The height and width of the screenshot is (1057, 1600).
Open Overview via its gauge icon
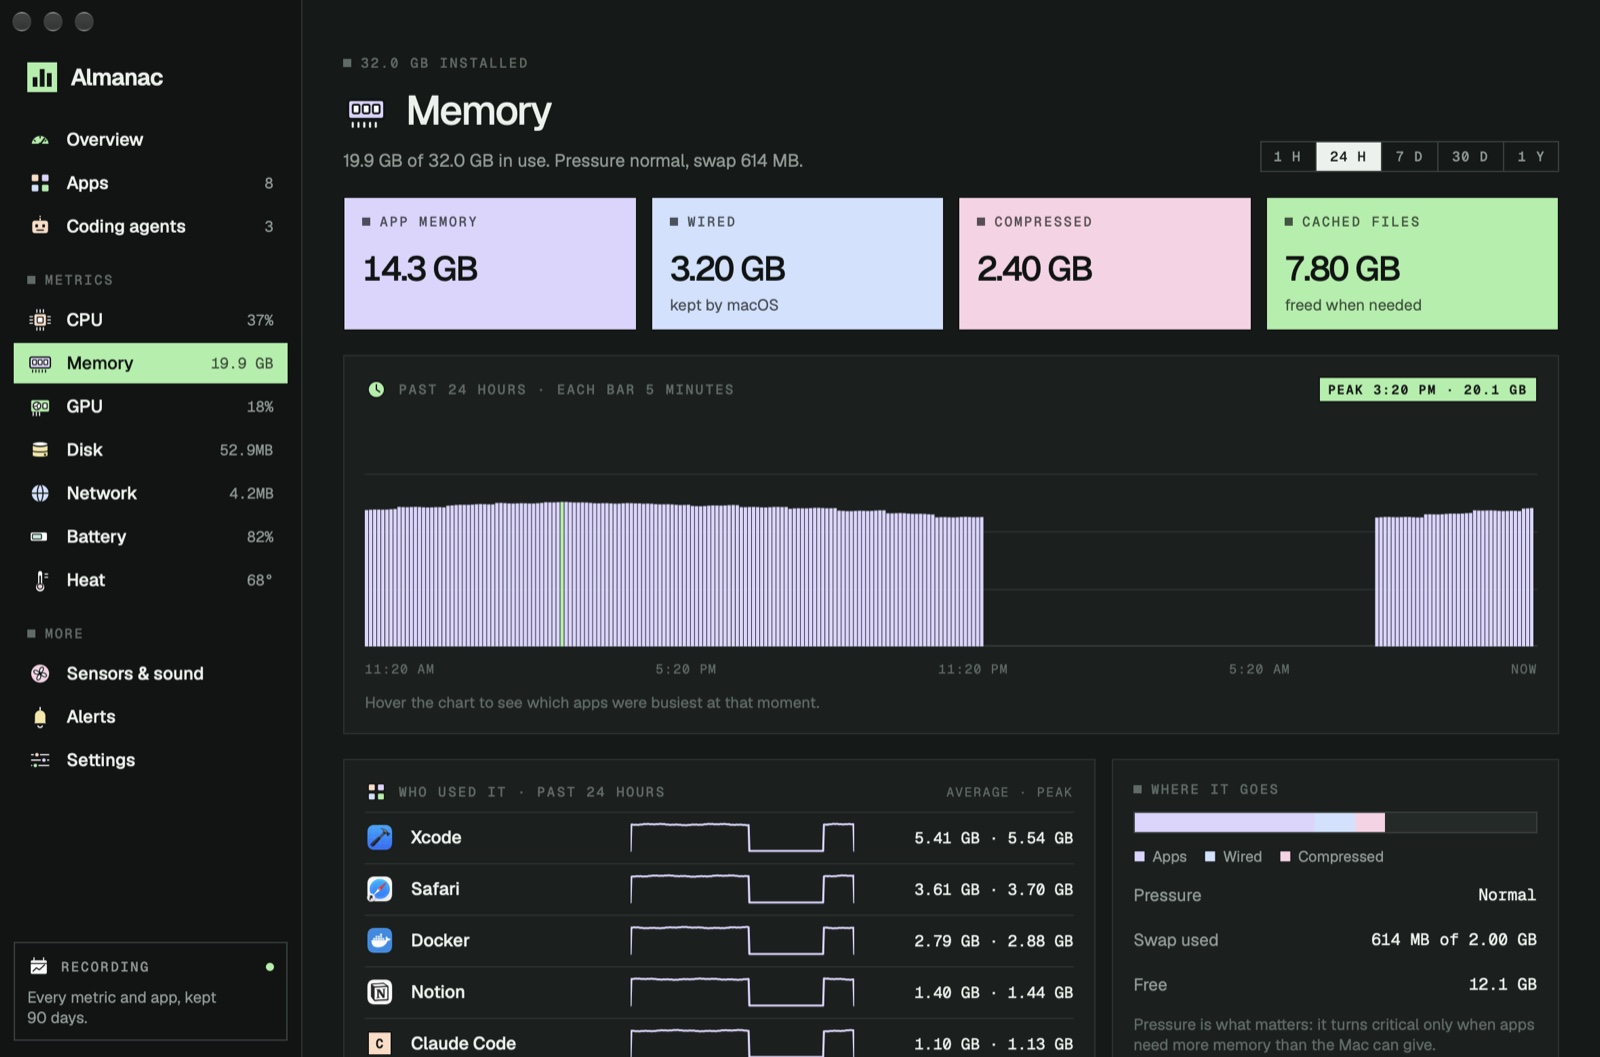[x=40, y=140]
